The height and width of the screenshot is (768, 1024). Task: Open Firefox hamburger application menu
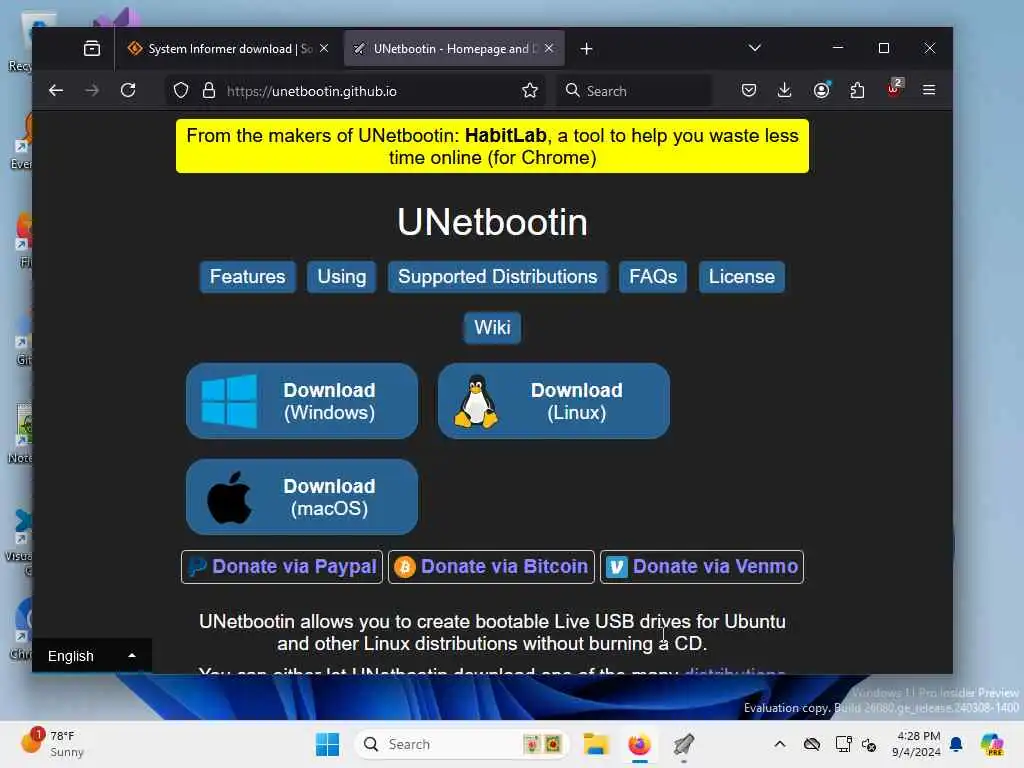point(929,90)
